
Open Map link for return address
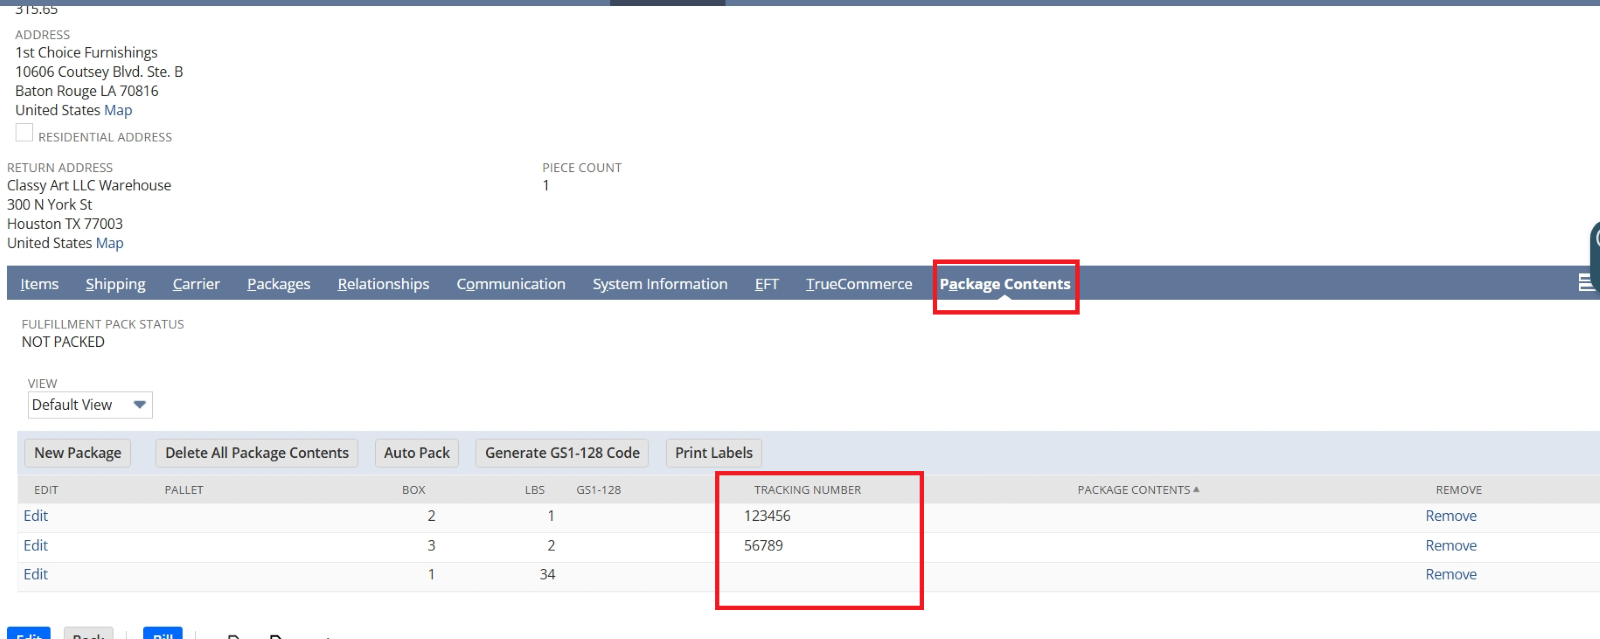(110, 243)
